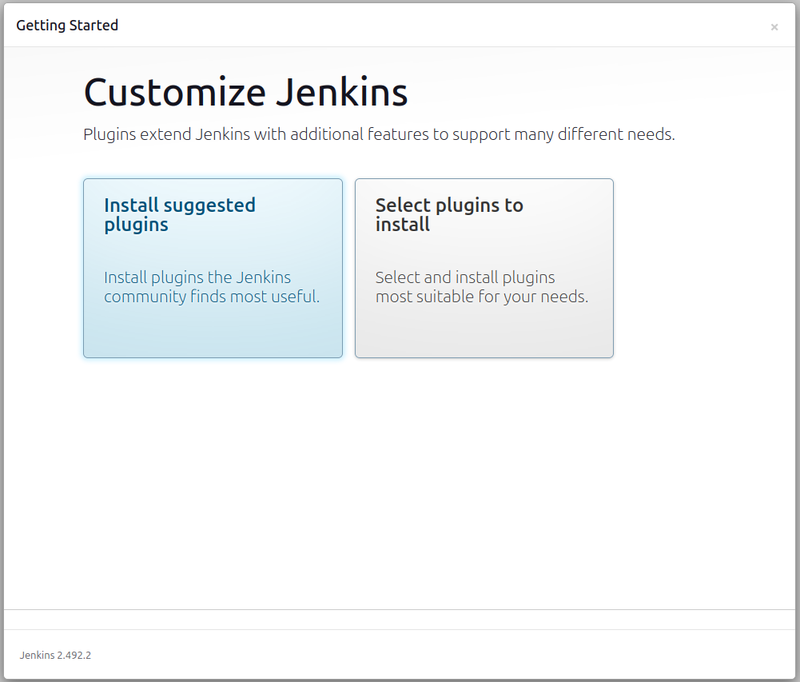
Task: Close the Getting Started dialog
Action: pyautogui.click(x=774, y=27)
